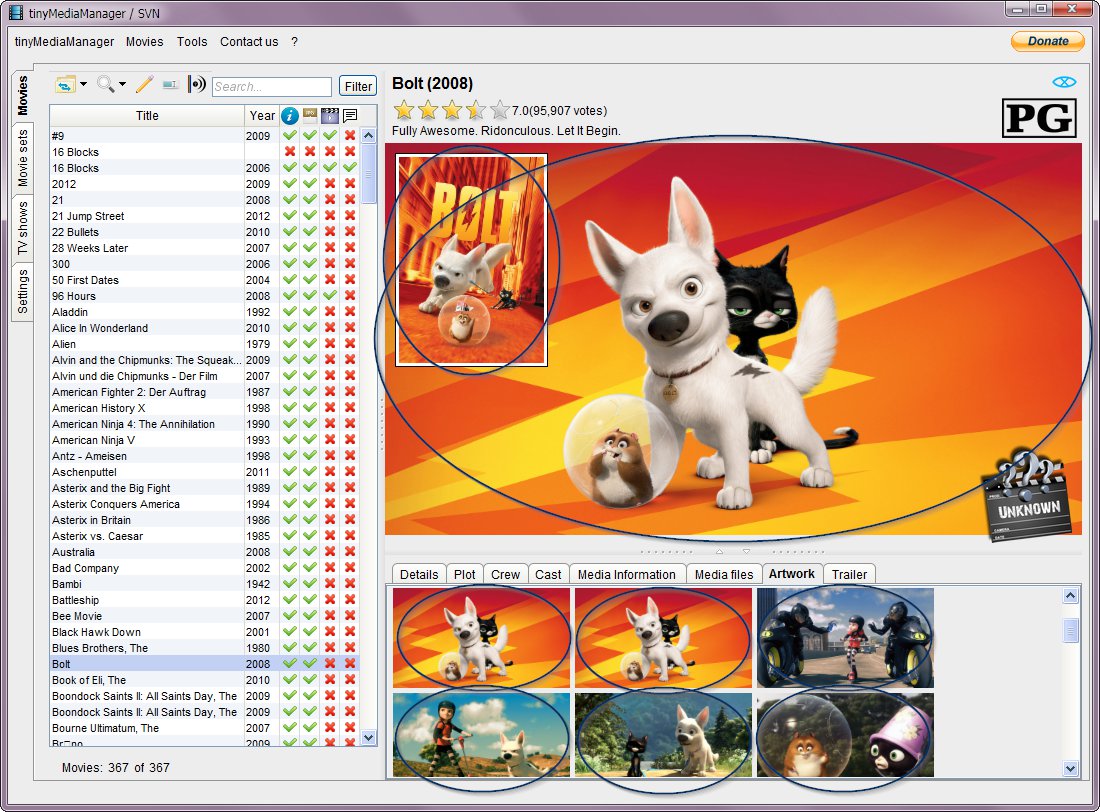Switch to the Media files tab
Screen dimensions: 1100x812
(x=724, y=575)
